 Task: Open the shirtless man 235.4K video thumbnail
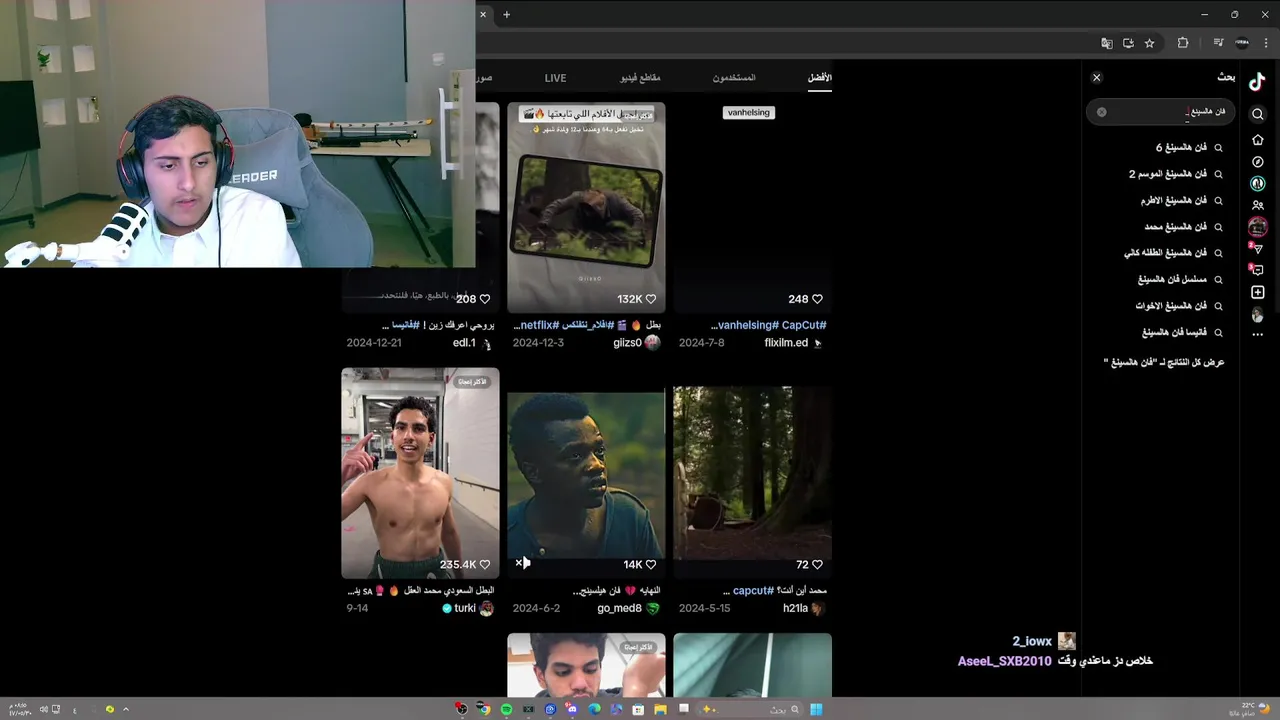pyautogui.click(x=420, y=473)
